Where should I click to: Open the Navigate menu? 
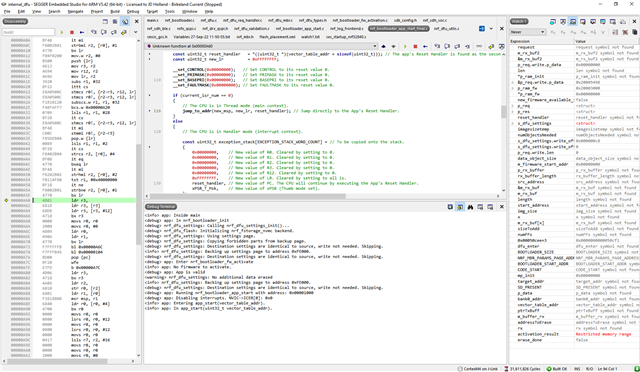click(x=76, y=11)
